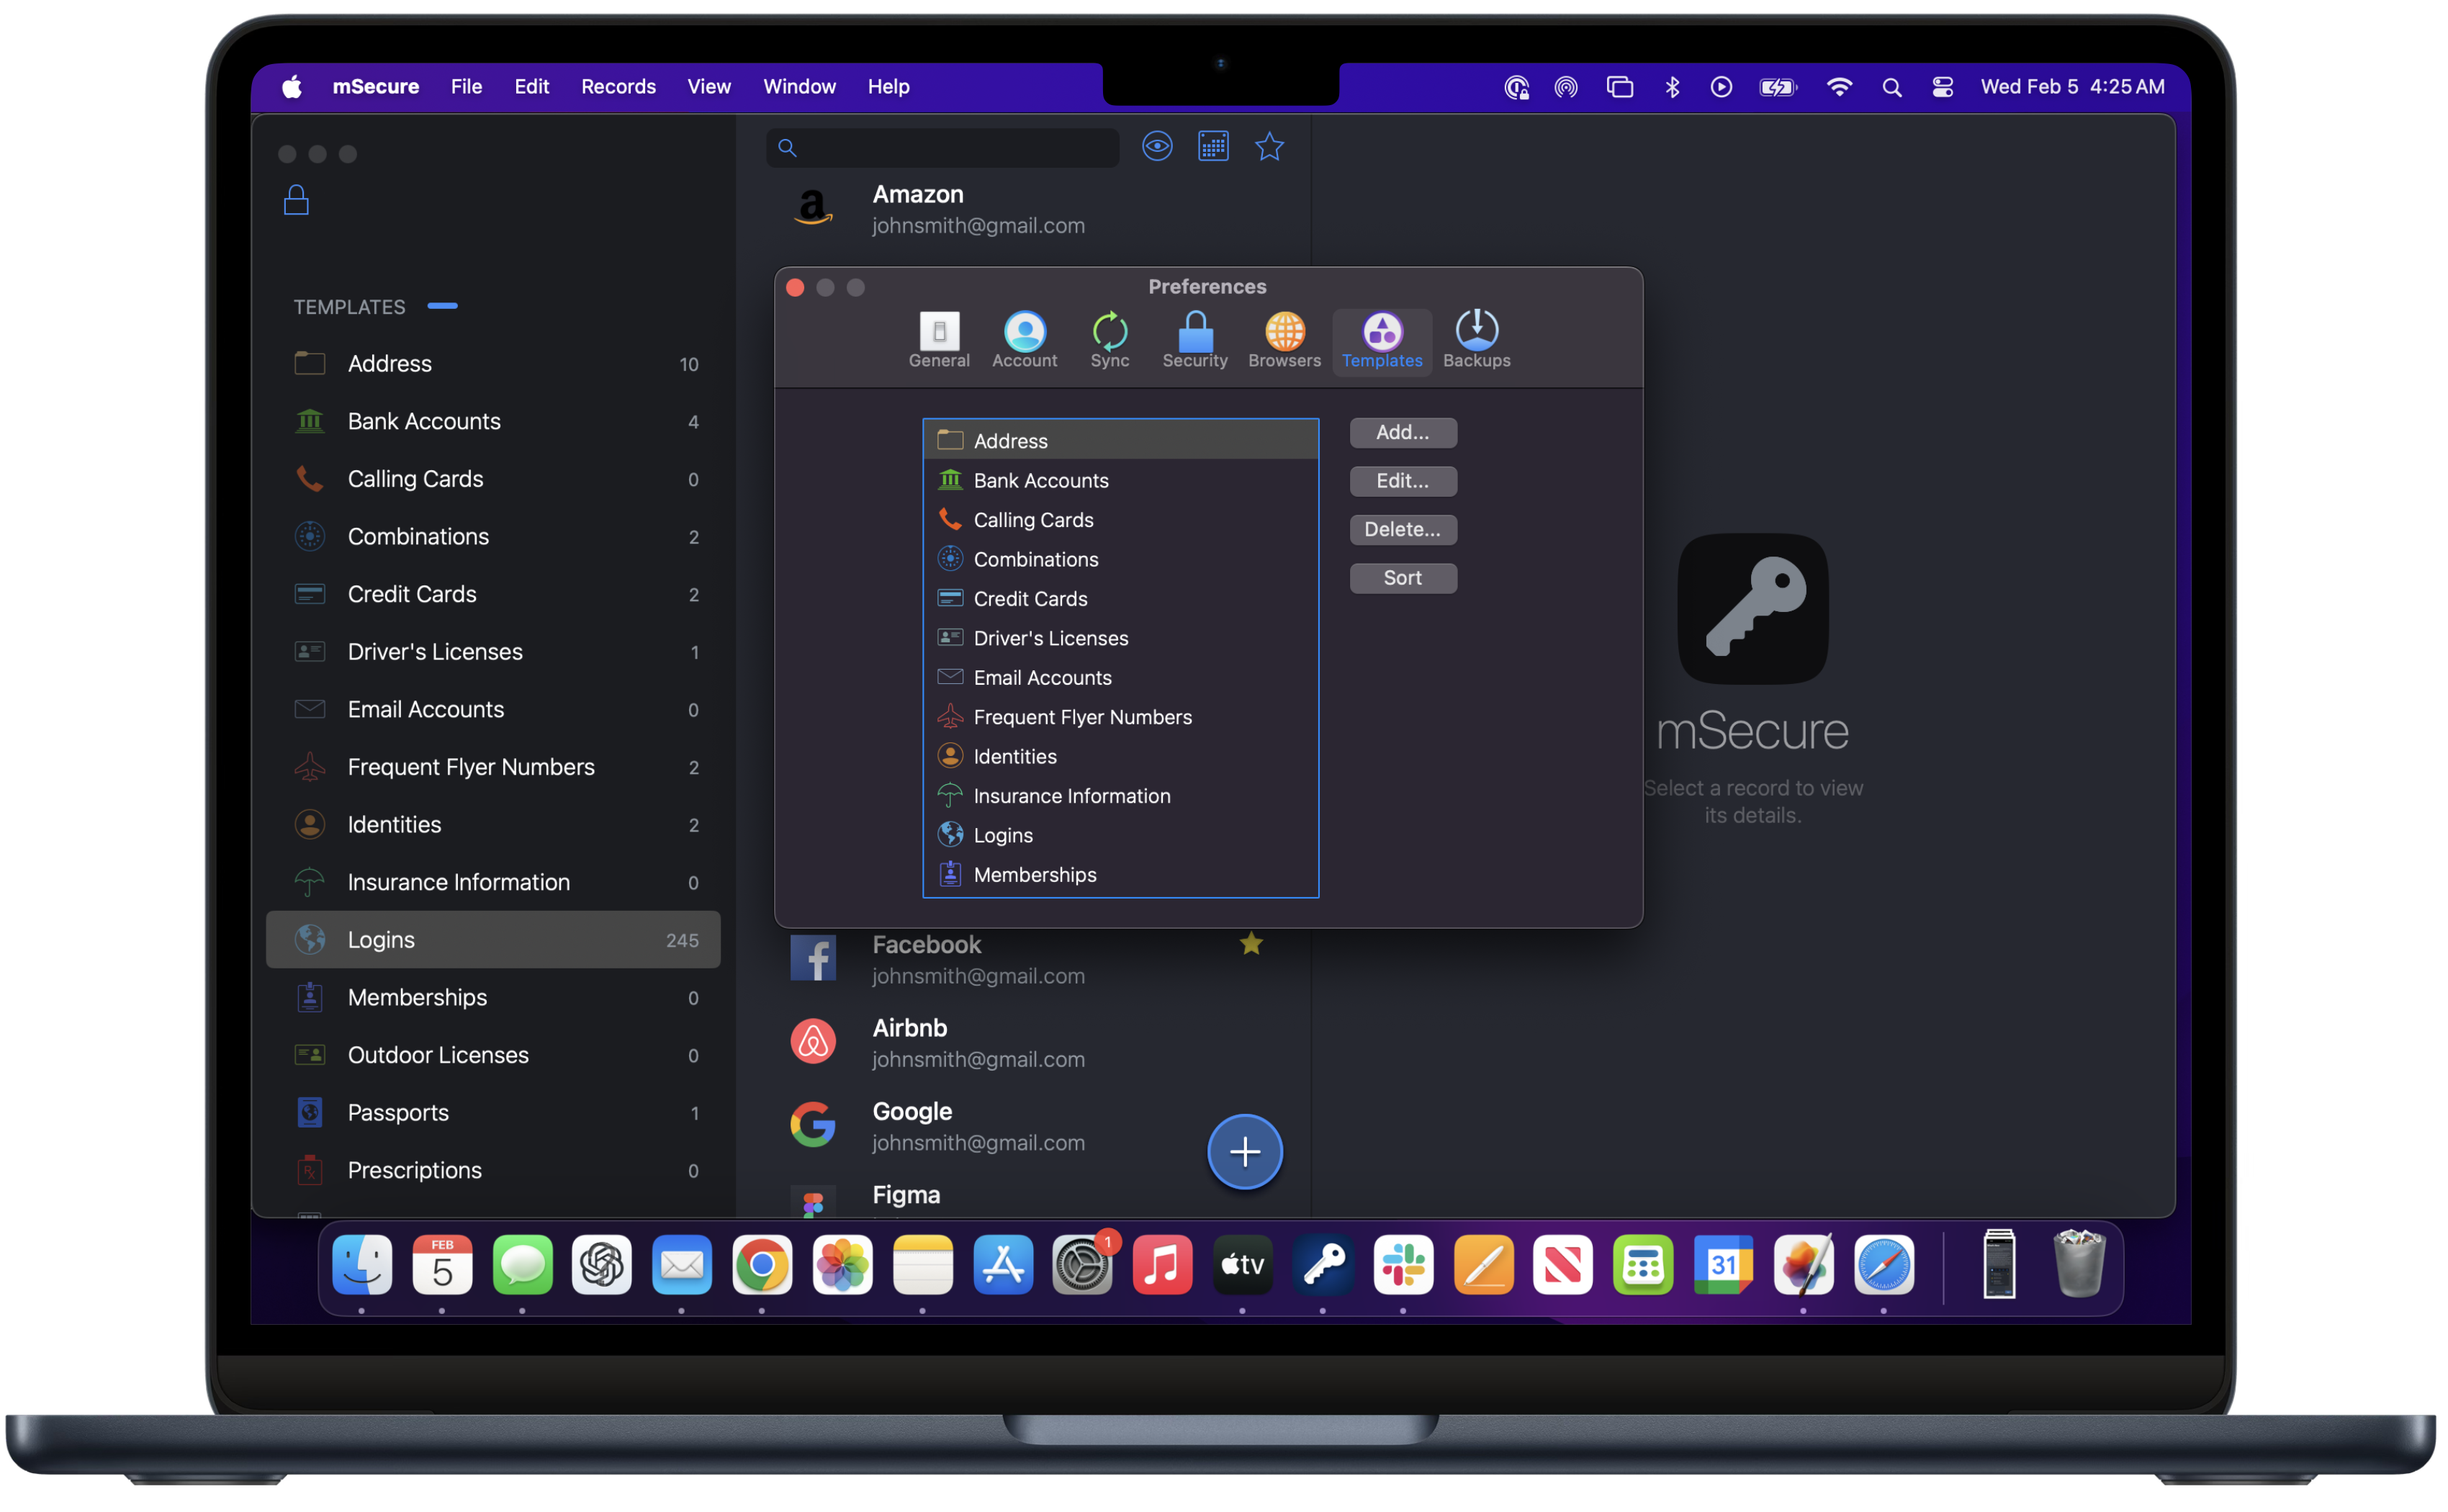Click the lock icon in sidebar

click(x=296, y=200)
